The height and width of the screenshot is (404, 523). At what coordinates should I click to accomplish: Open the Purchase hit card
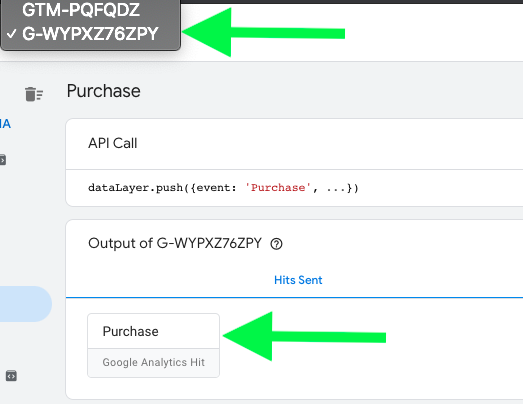153,345
